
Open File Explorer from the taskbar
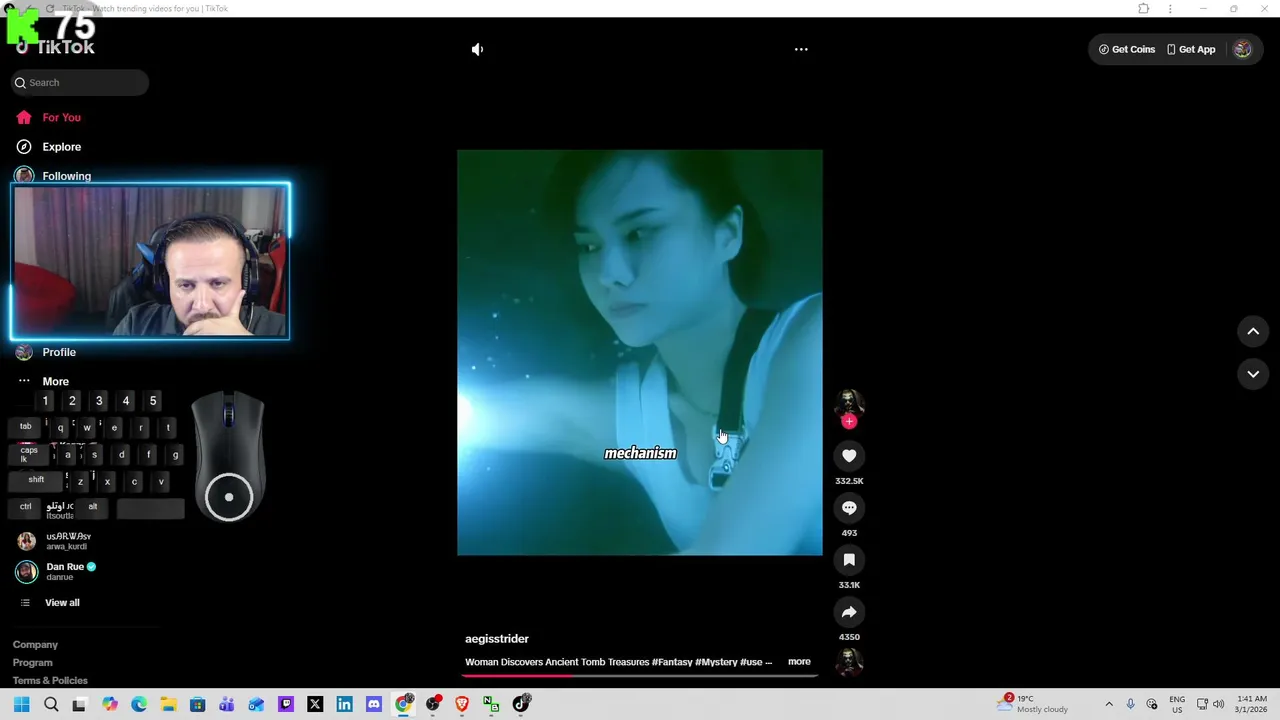(x=168, y=705)
